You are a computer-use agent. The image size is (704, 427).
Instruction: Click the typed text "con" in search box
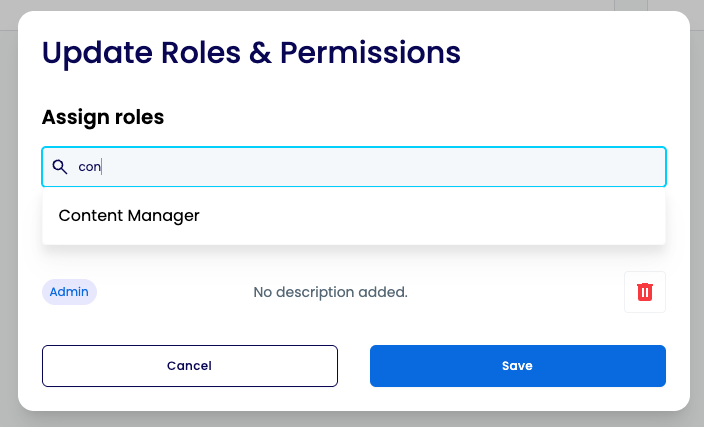pyautogui.click(x=89, y=167)
